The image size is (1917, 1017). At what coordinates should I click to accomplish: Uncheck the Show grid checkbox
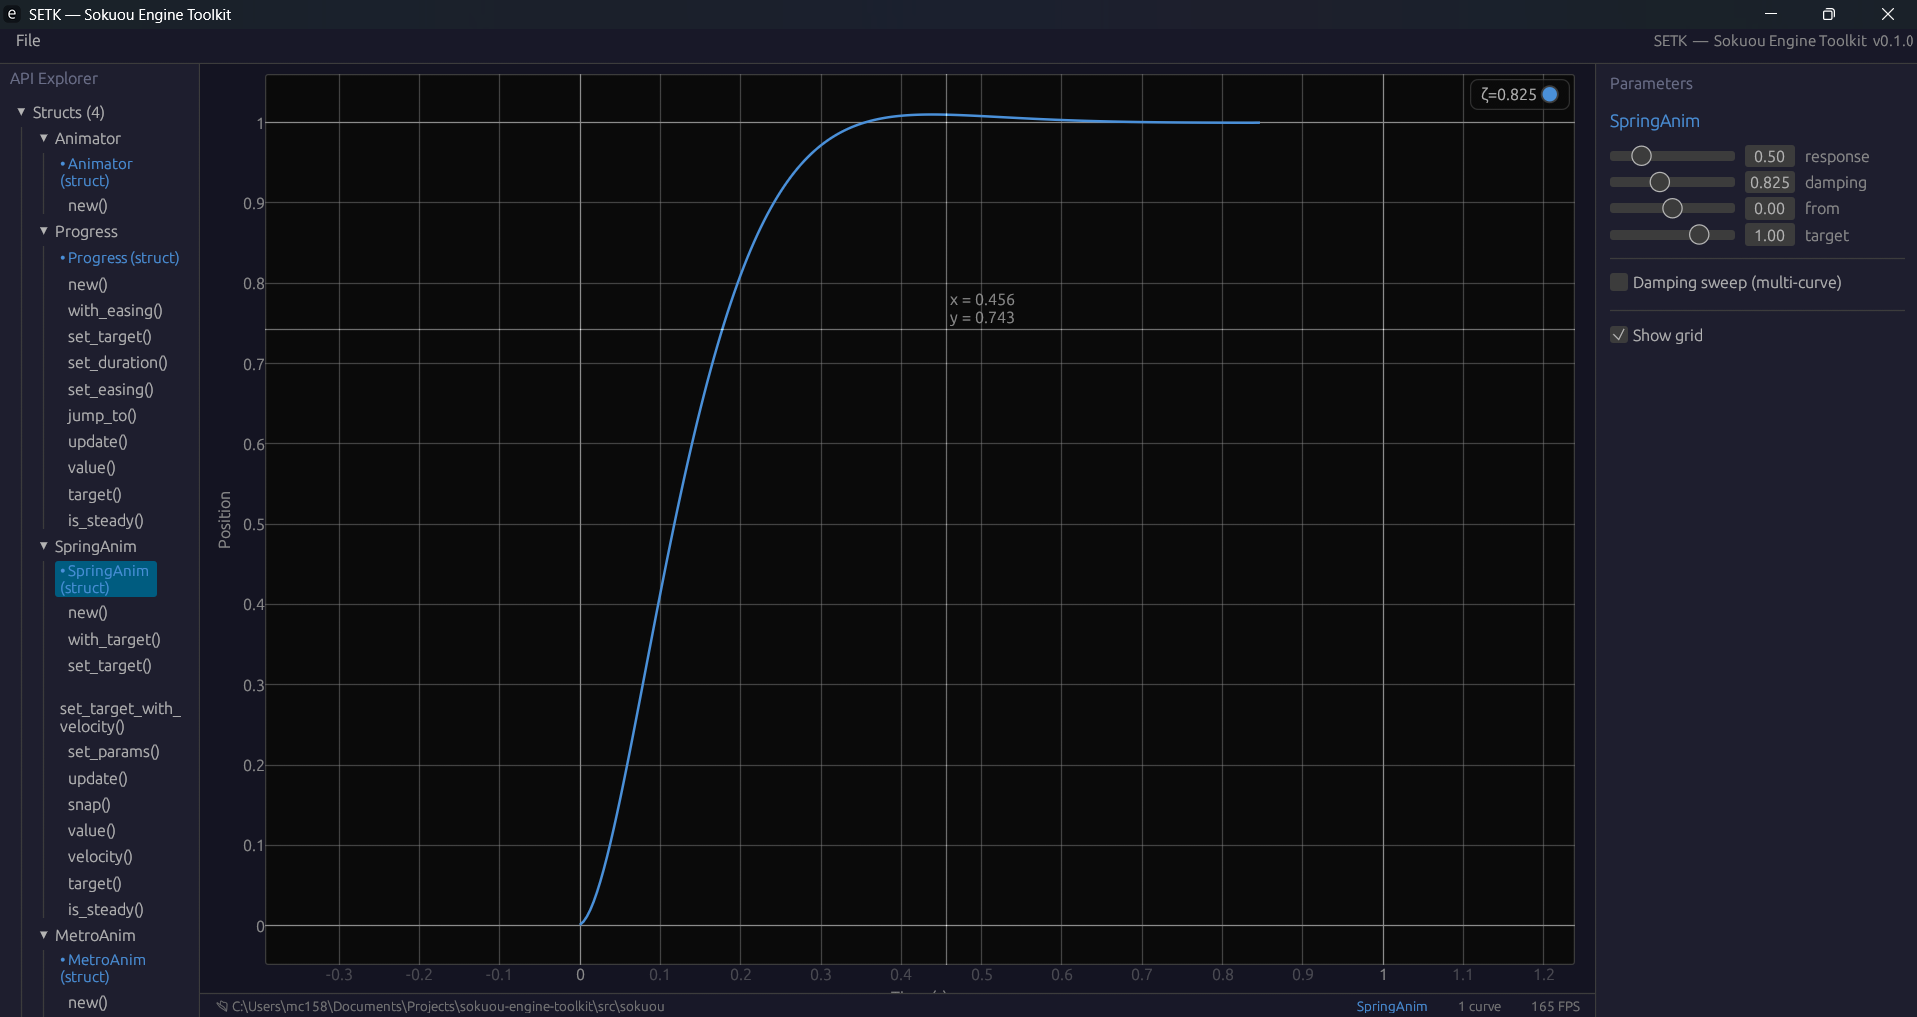pos(1619,335)
